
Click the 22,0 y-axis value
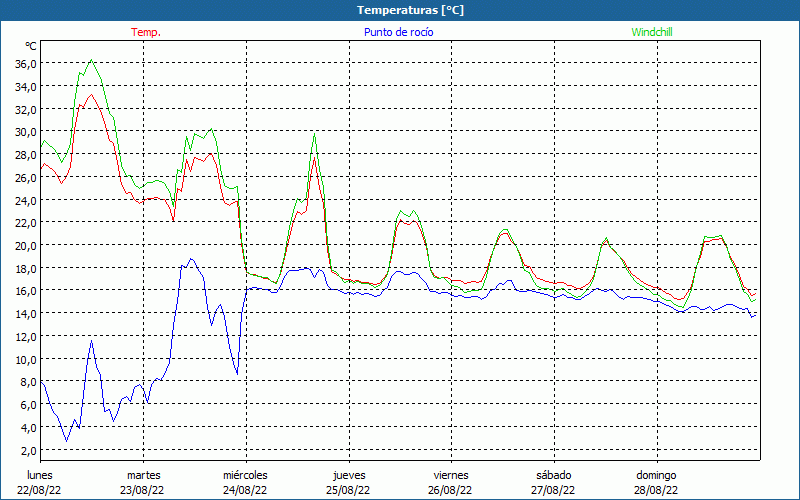(26, 222)
